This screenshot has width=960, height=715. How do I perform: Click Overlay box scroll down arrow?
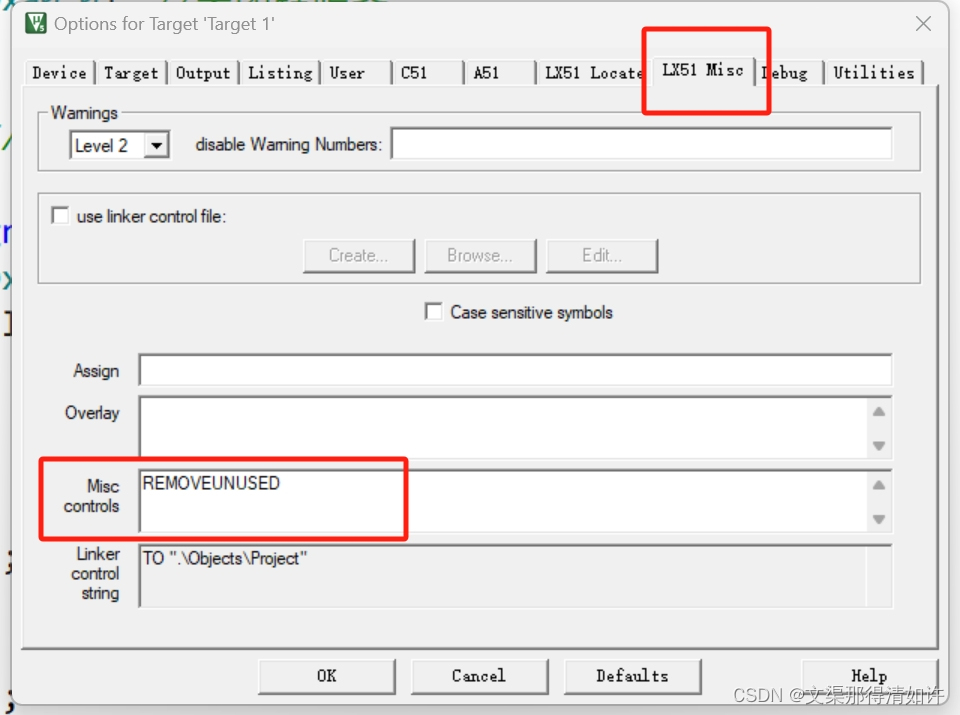pyautogui.click(x=879, y=445)
